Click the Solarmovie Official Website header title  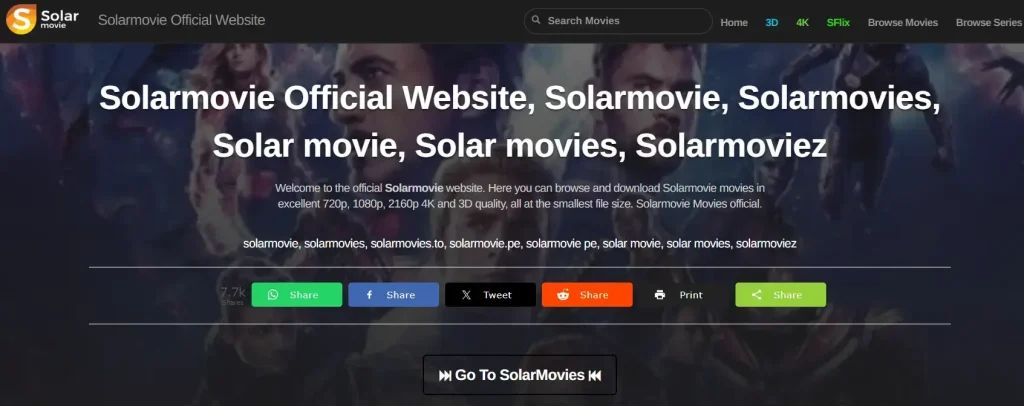click(x=181, y=21)
